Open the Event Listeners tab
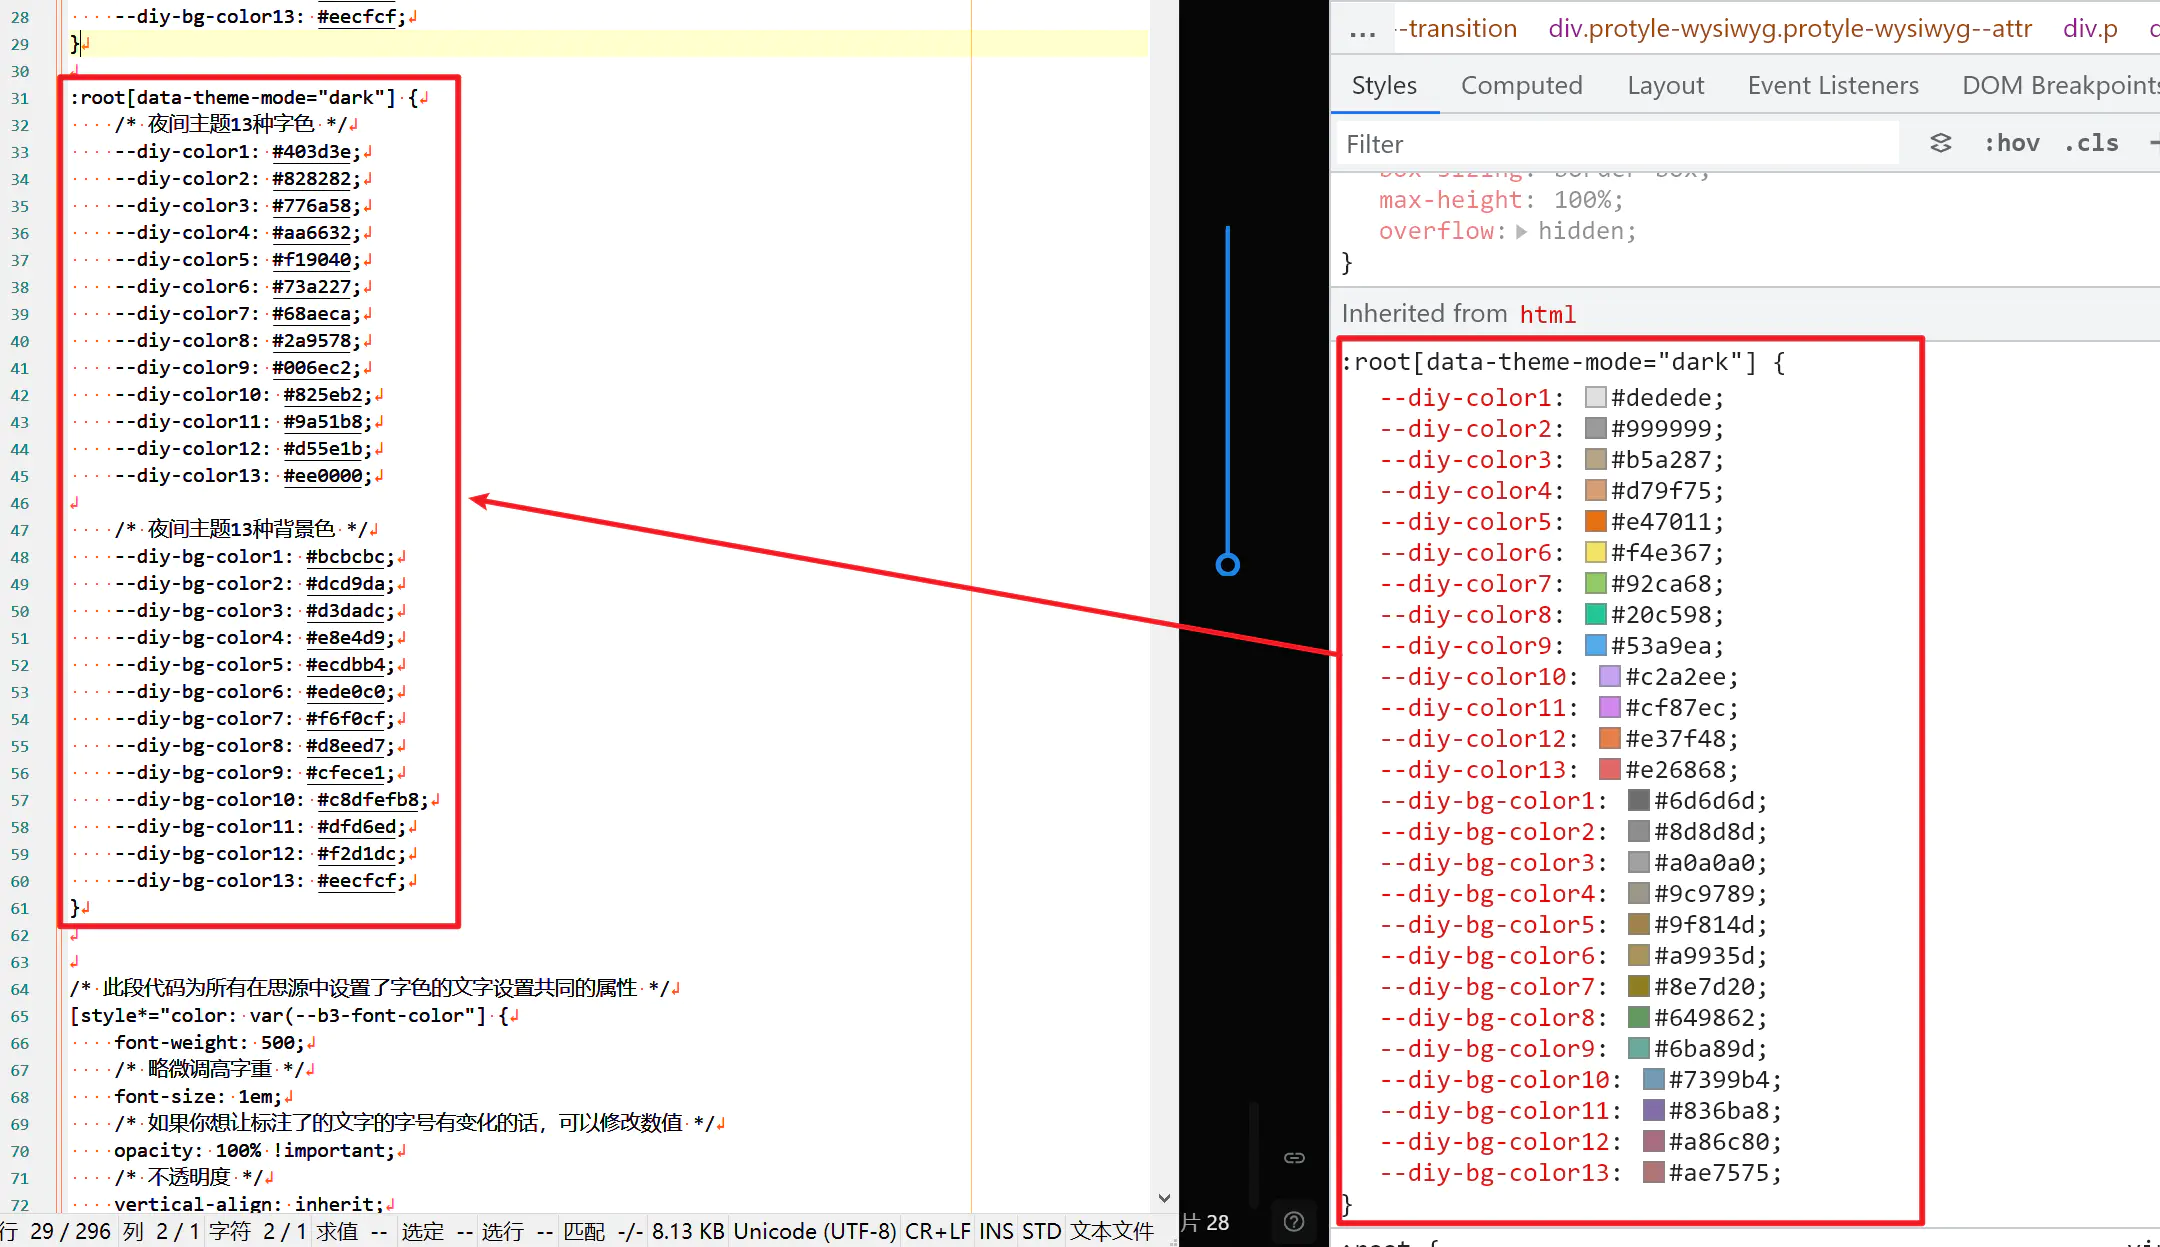Screen dimensions: 2160x1247 click(1832, 85)
